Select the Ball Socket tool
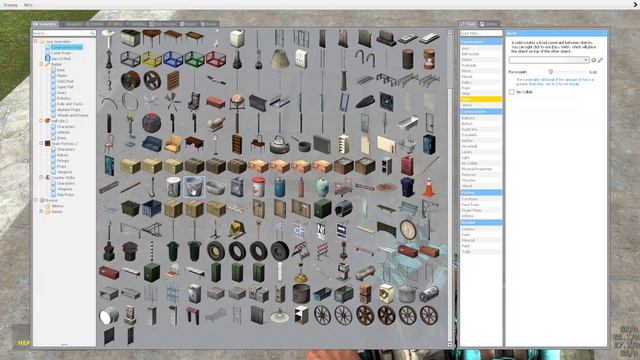The image size is (640, 360). [481, 54]
